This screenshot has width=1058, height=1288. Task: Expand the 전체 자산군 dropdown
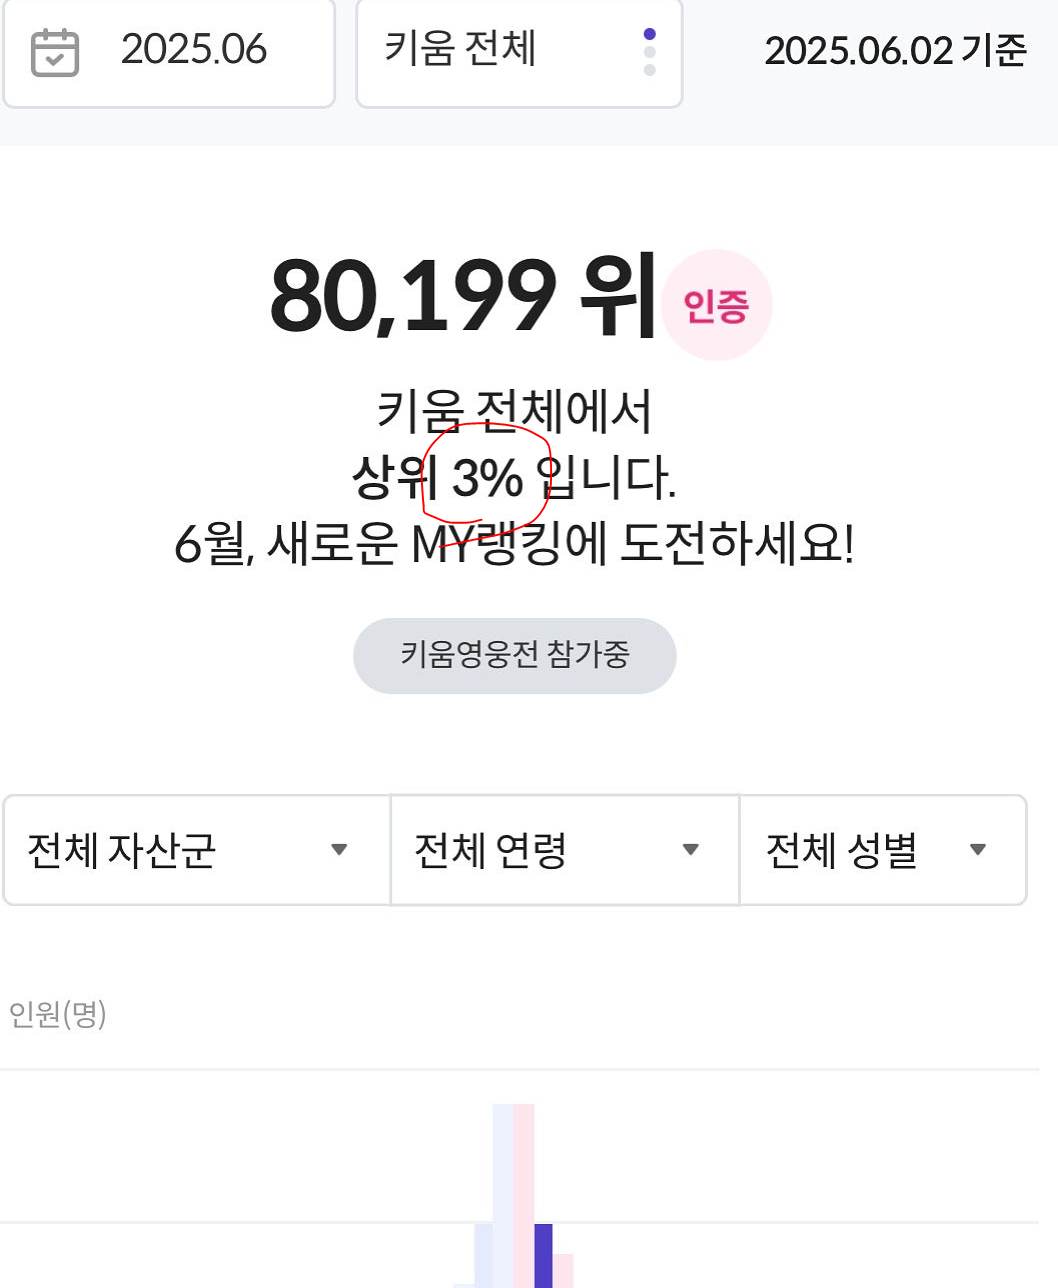pos(196,850)
